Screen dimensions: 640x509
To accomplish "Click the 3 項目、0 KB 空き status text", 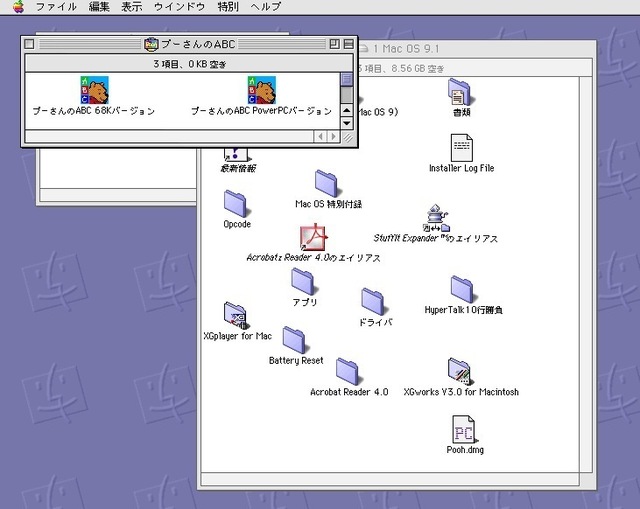I will point(190,64).
